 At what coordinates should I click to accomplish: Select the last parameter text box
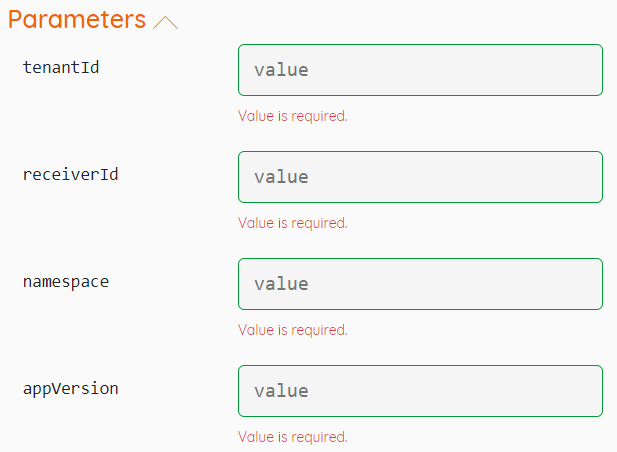coord(420,391)
